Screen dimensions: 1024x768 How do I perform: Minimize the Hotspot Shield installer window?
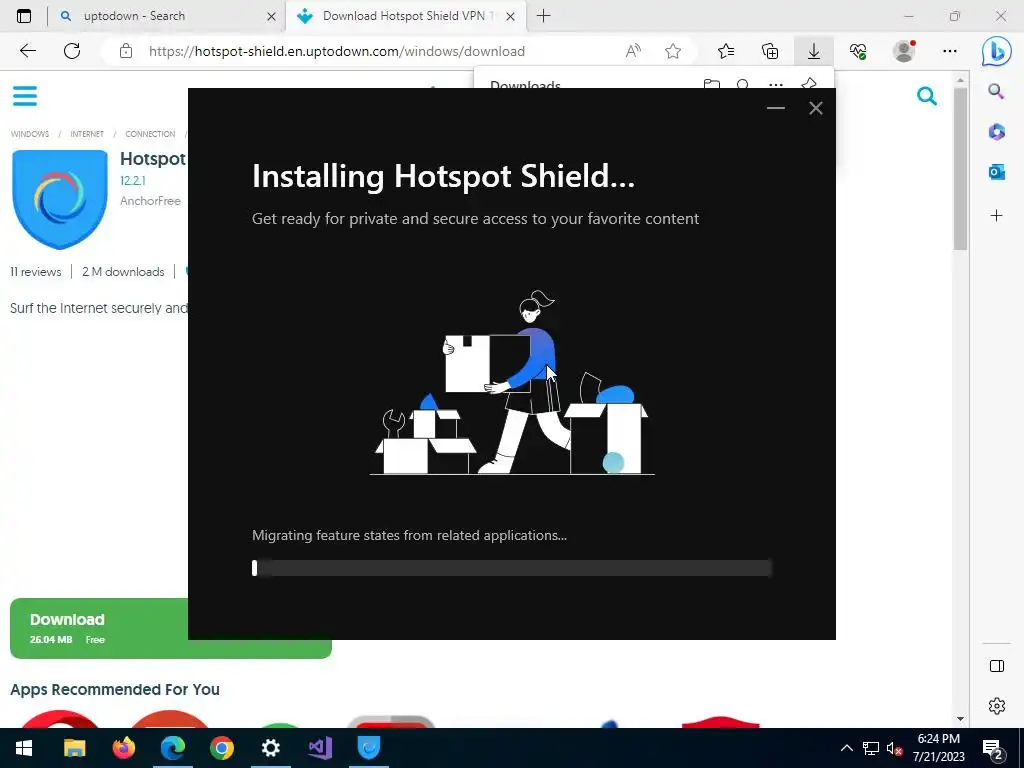tap(775, 108)
